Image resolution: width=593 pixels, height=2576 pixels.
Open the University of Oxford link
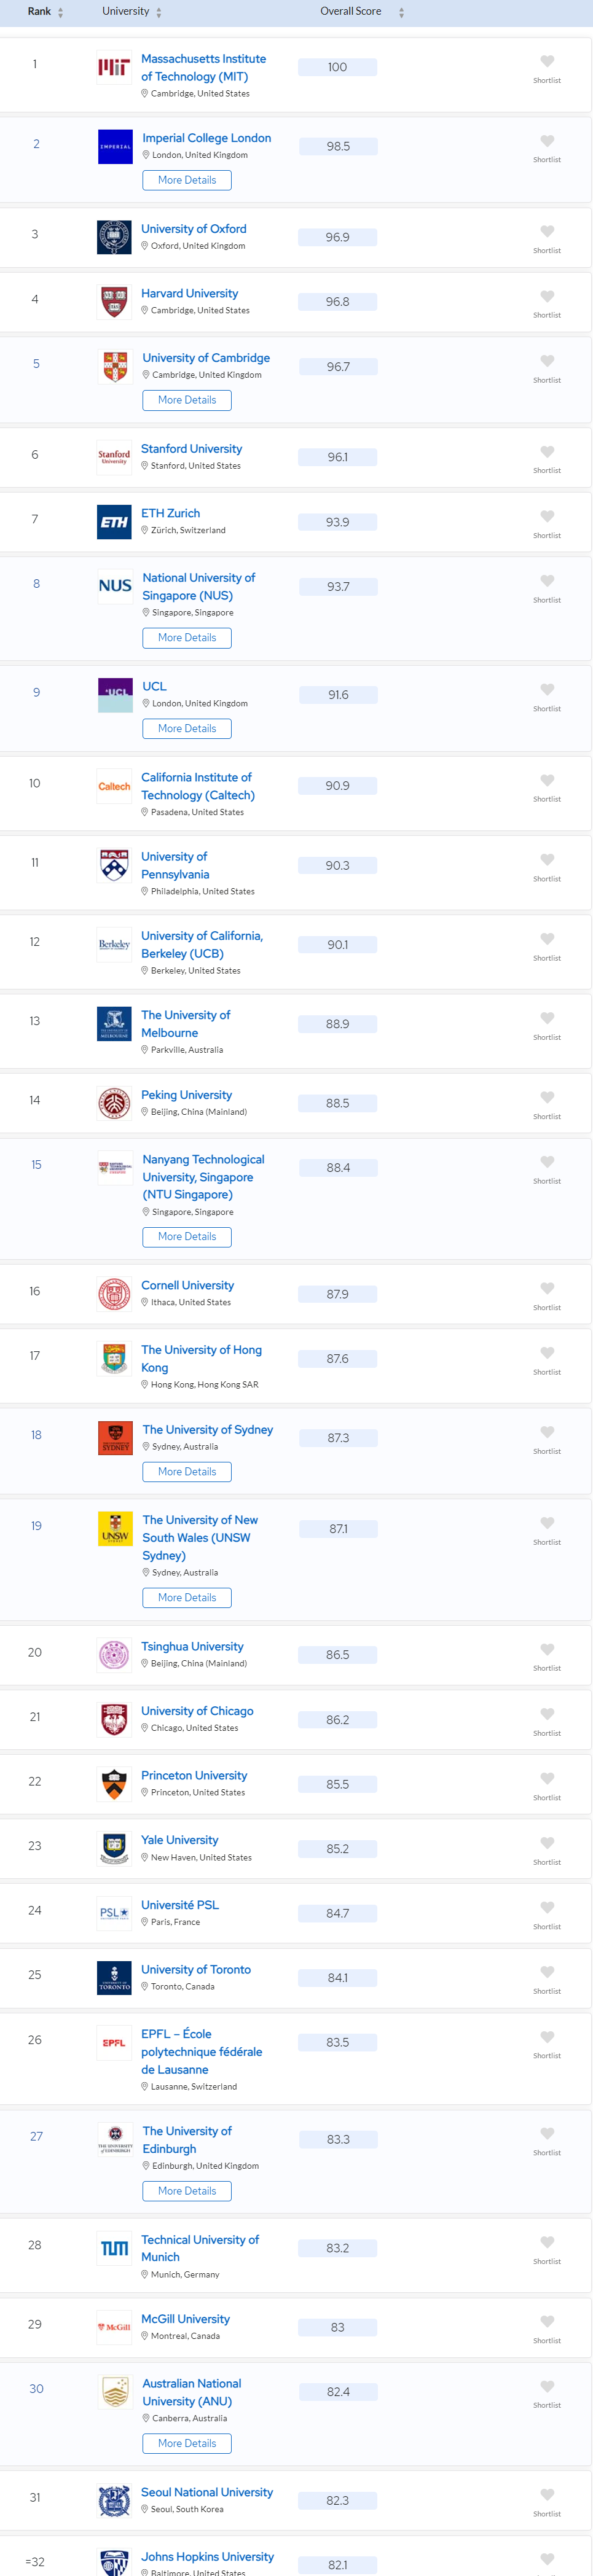click(x=194, y=229)
